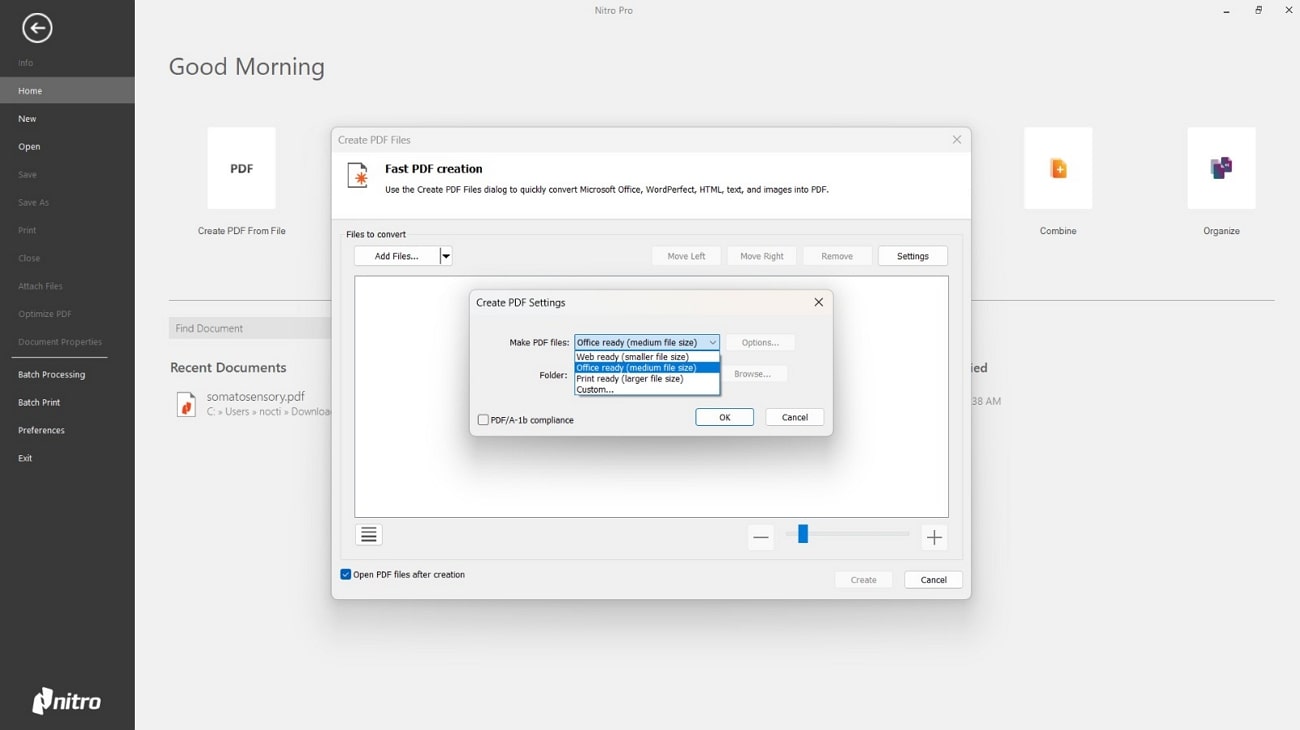Click the Recent Documents heading
1300x730 pixels.
[228, 368]
